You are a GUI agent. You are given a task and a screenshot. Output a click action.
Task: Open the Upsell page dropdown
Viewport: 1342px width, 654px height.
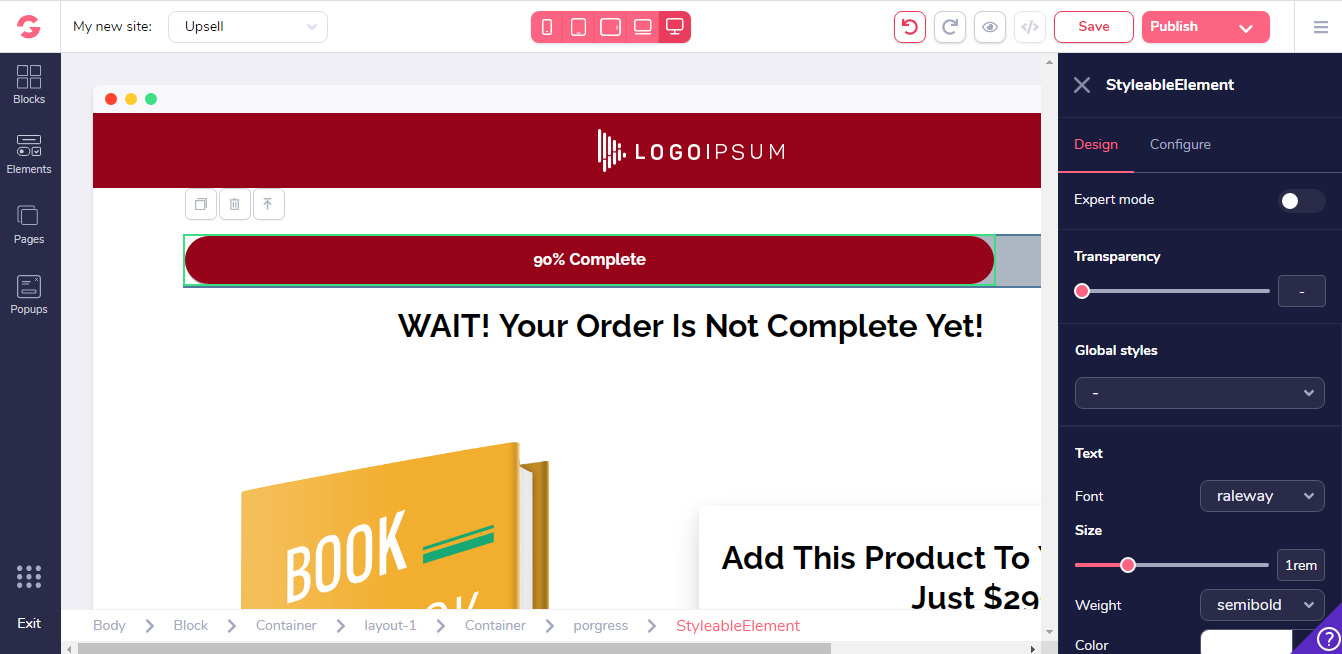(248, 27)
